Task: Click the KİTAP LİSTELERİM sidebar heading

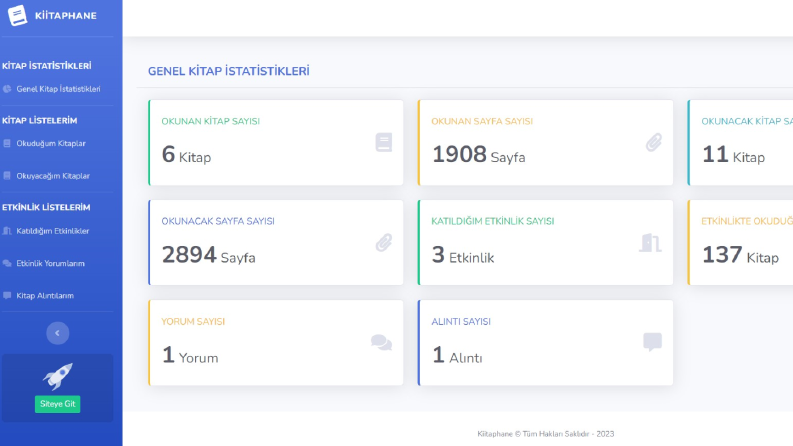Action: click(x=39, y=120)
